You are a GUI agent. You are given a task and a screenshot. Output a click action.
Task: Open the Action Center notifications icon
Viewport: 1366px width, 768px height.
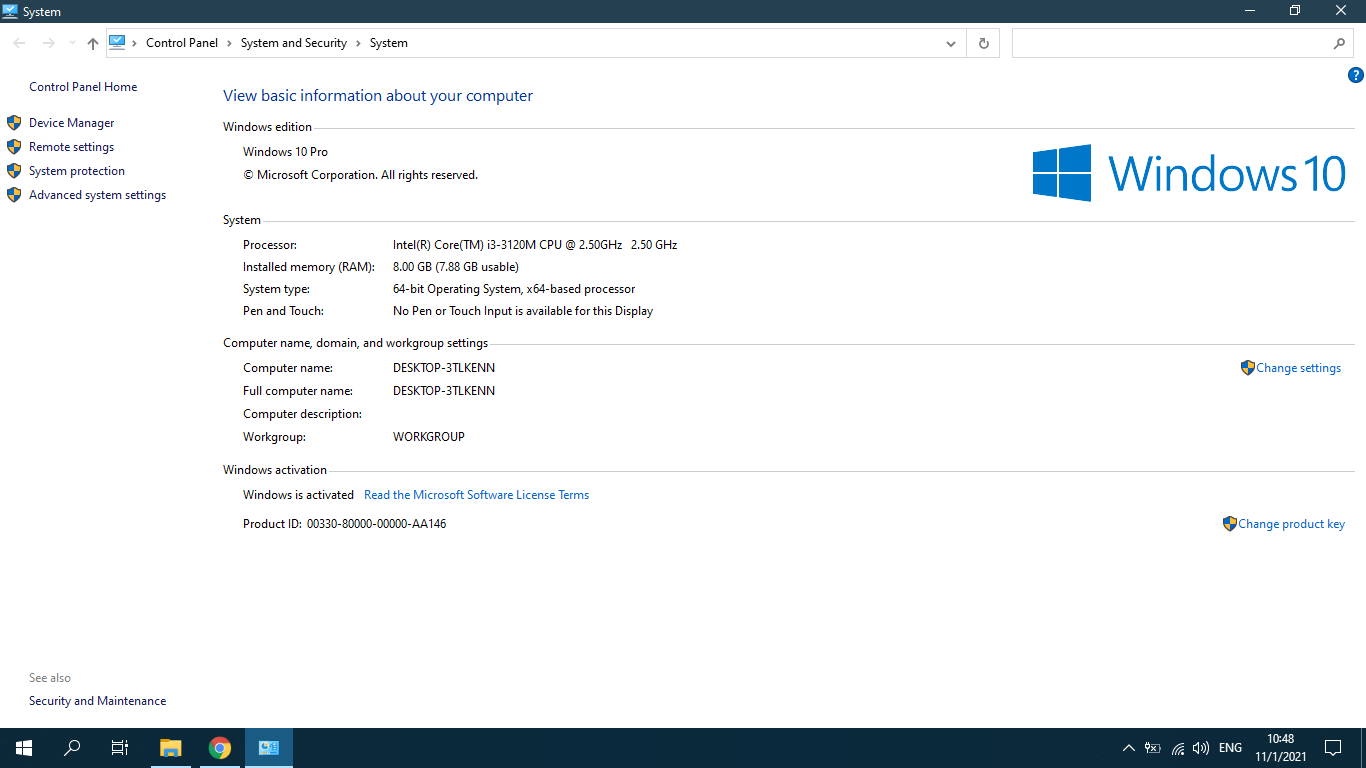point(1333,748)
